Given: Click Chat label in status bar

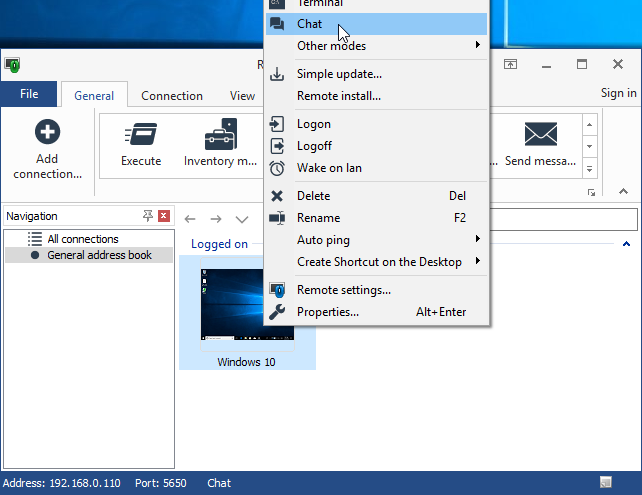Looking at the screenshot, I should pos(219,483).
